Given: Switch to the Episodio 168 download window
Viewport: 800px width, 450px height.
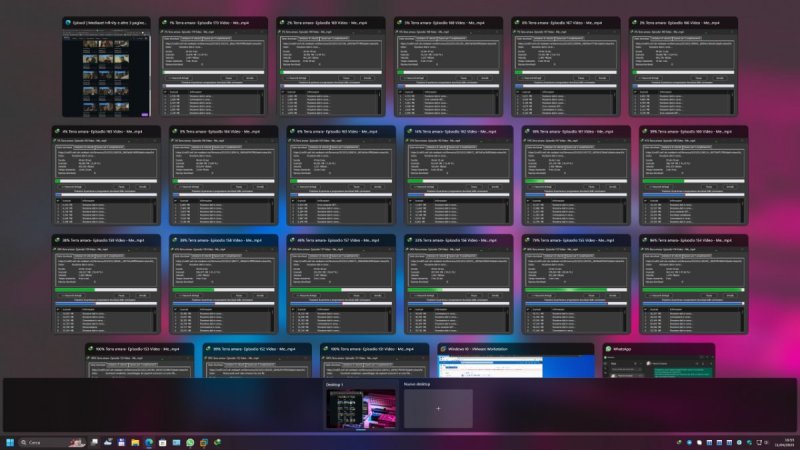Looking at the screenshot, I should 448,67.
